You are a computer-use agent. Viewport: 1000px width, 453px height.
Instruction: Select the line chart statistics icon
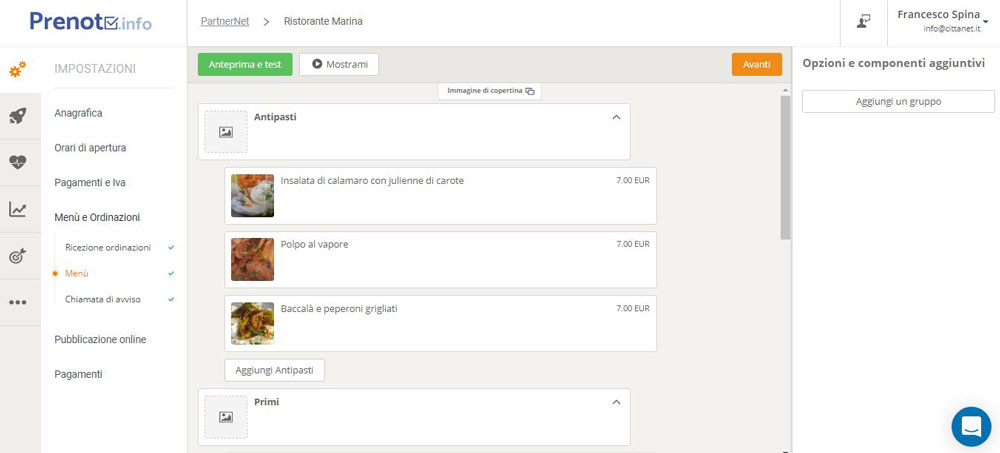[x=18, y=210]
